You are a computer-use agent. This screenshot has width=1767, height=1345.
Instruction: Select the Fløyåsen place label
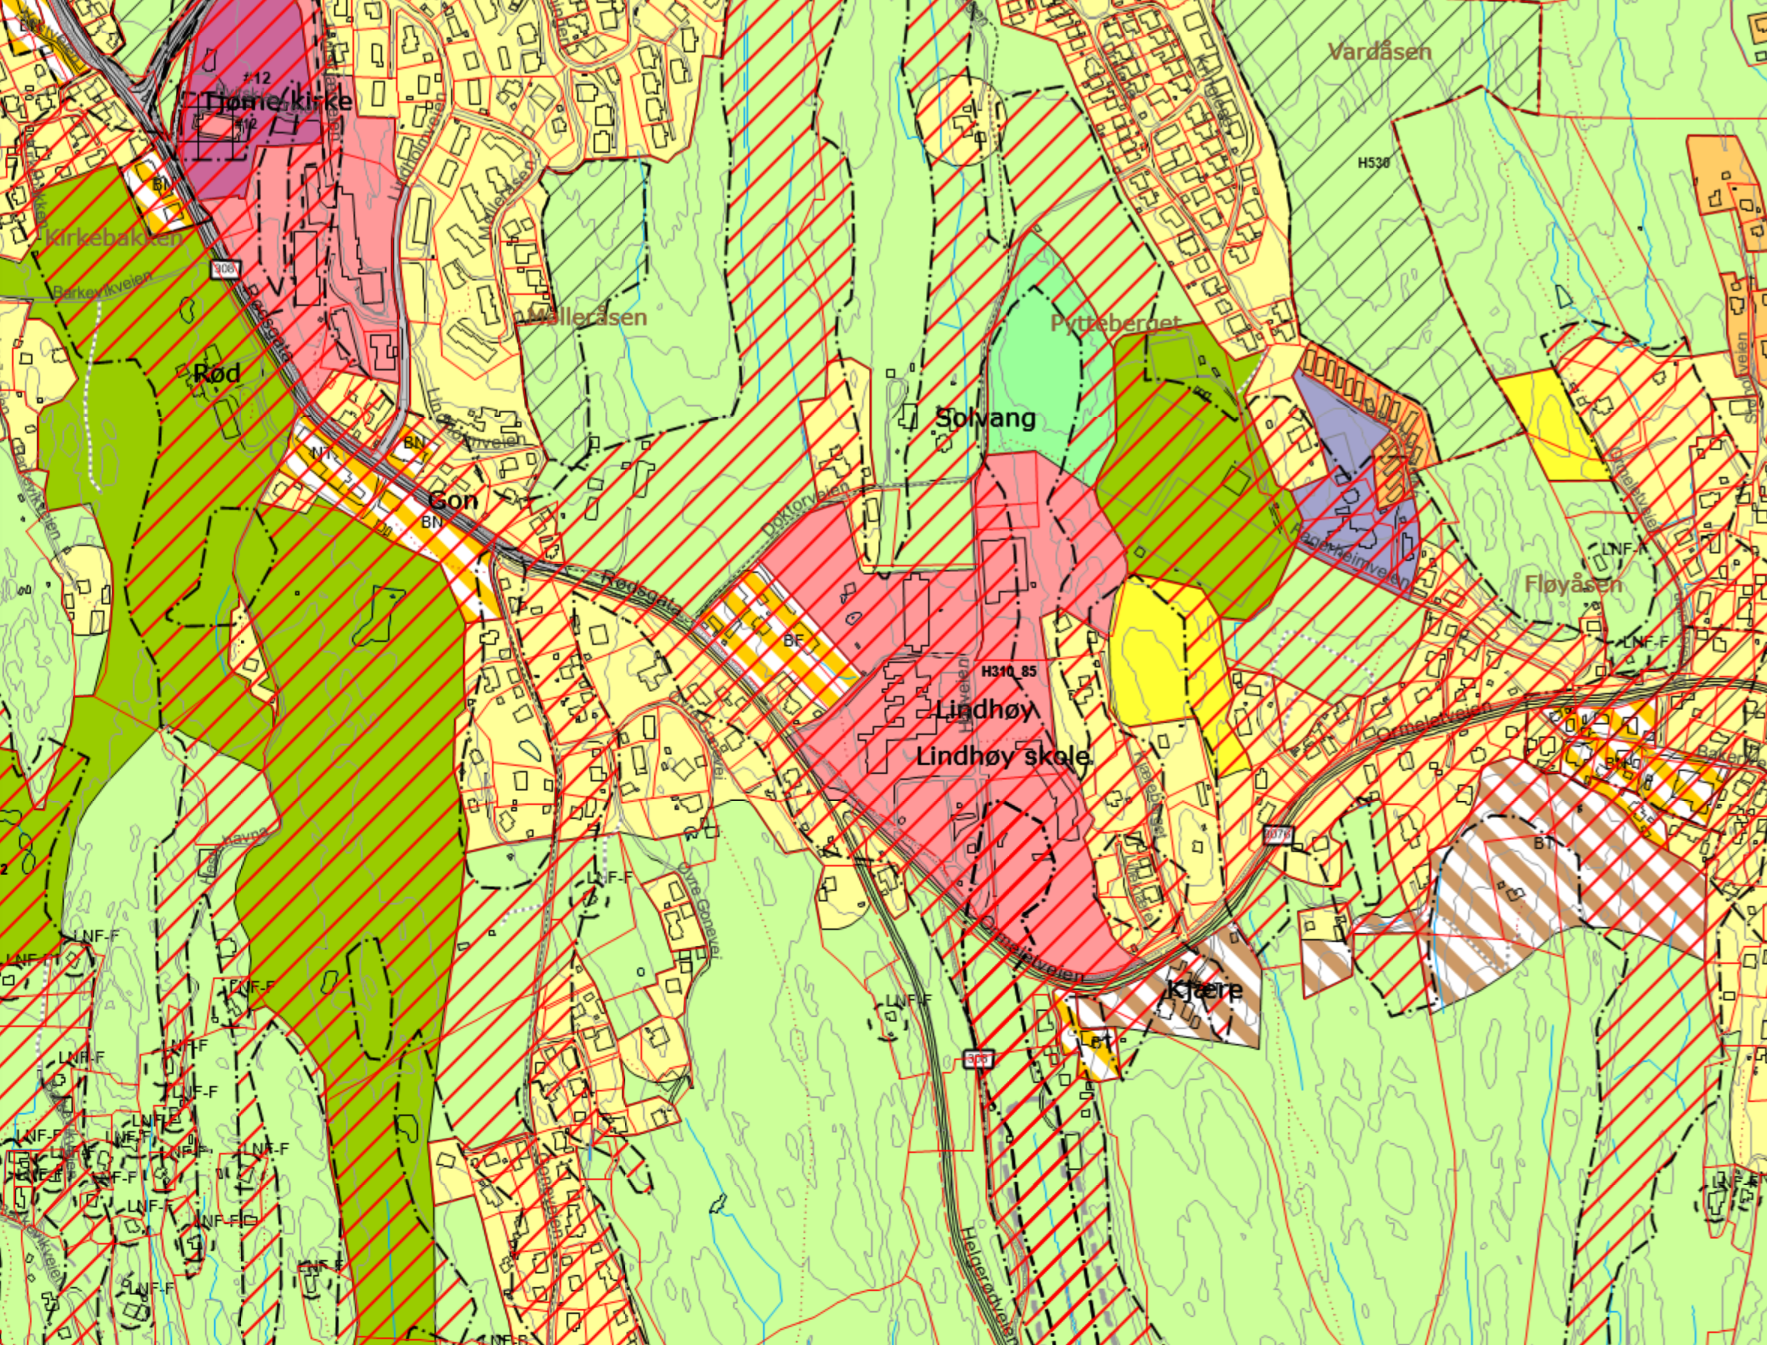pyautogui.click(x=1573, y=584)
